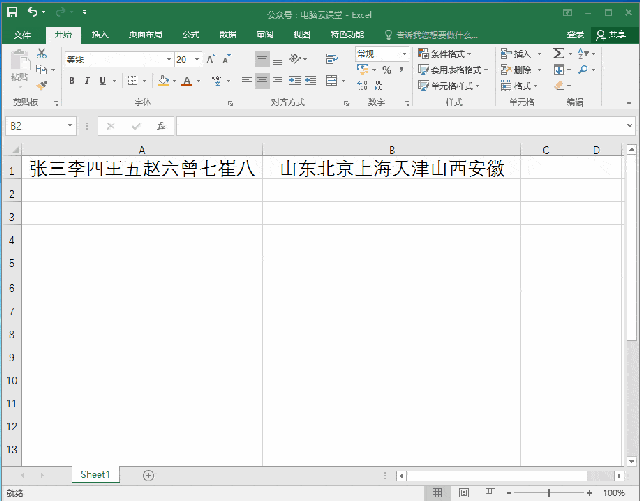Click the Name Box showing B2
Screen dimensions: 640x501
pos(41,126)
